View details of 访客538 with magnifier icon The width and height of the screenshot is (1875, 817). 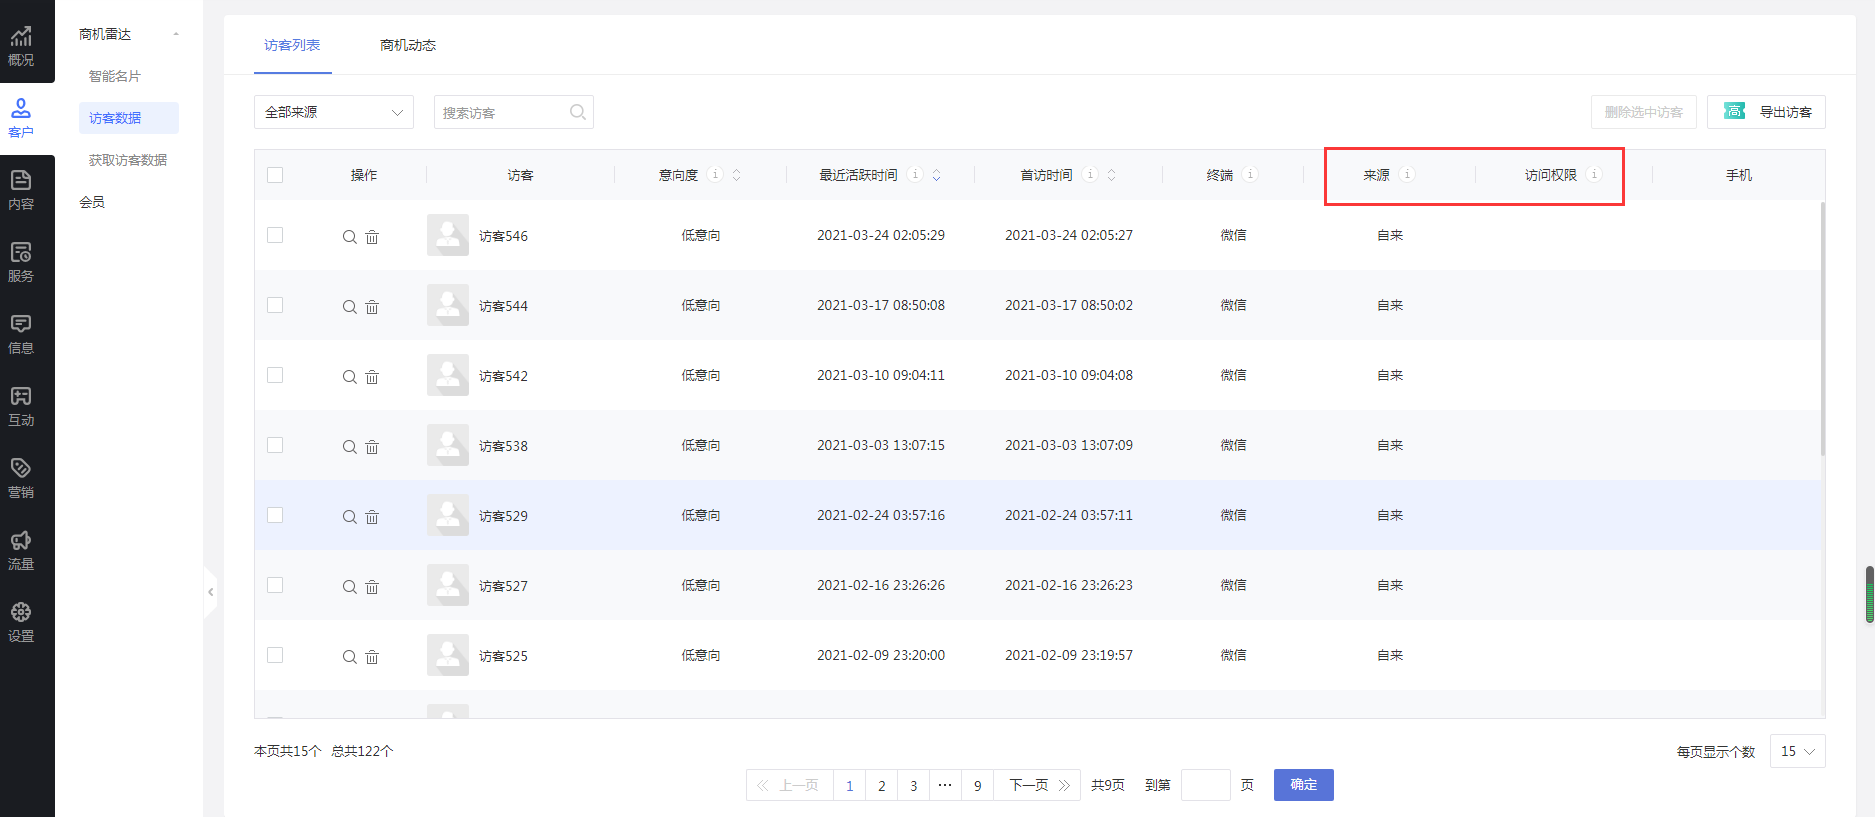click(349, 447)
